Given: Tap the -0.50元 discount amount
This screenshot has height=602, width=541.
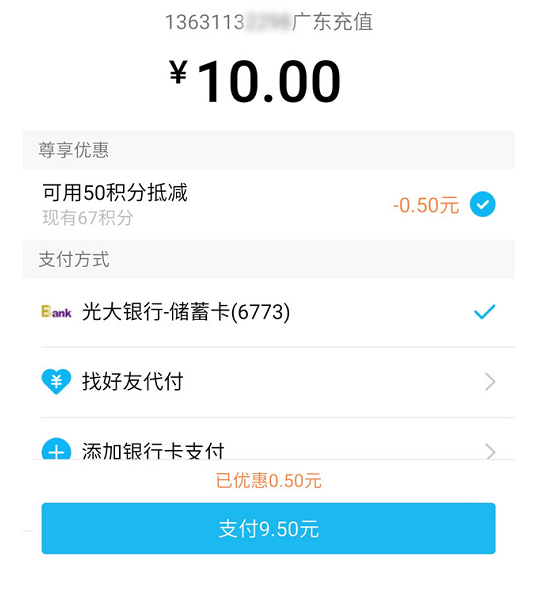Looking at the screenshot, I should point(426,205).
